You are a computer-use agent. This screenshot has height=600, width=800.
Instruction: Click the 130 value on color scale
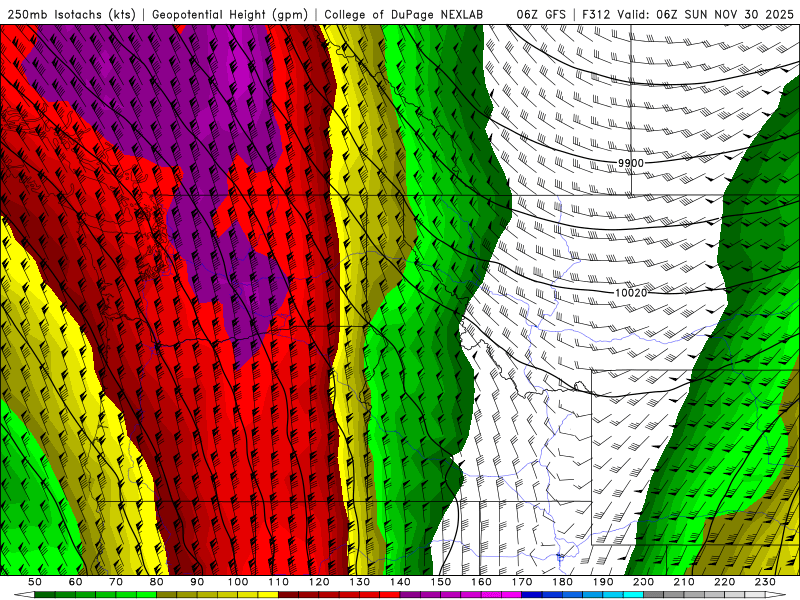point(359,582)
